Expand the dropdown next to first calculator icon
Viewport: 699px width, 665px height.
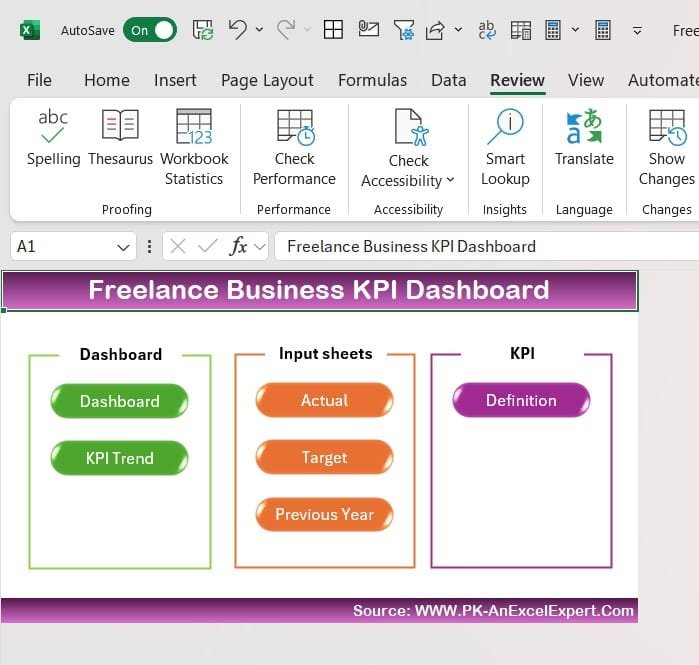[576, 30]
